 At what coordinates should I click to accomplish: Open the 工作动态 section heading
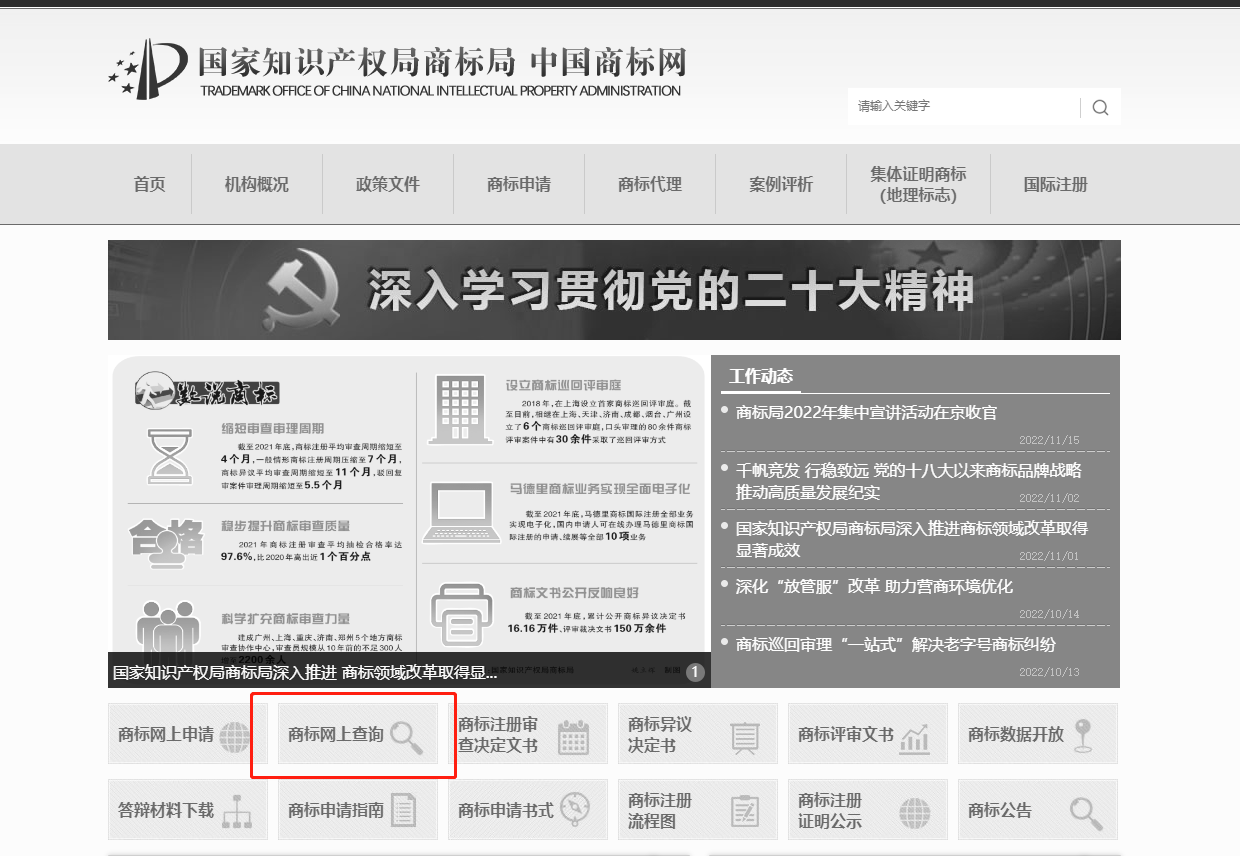coord(760,377)
